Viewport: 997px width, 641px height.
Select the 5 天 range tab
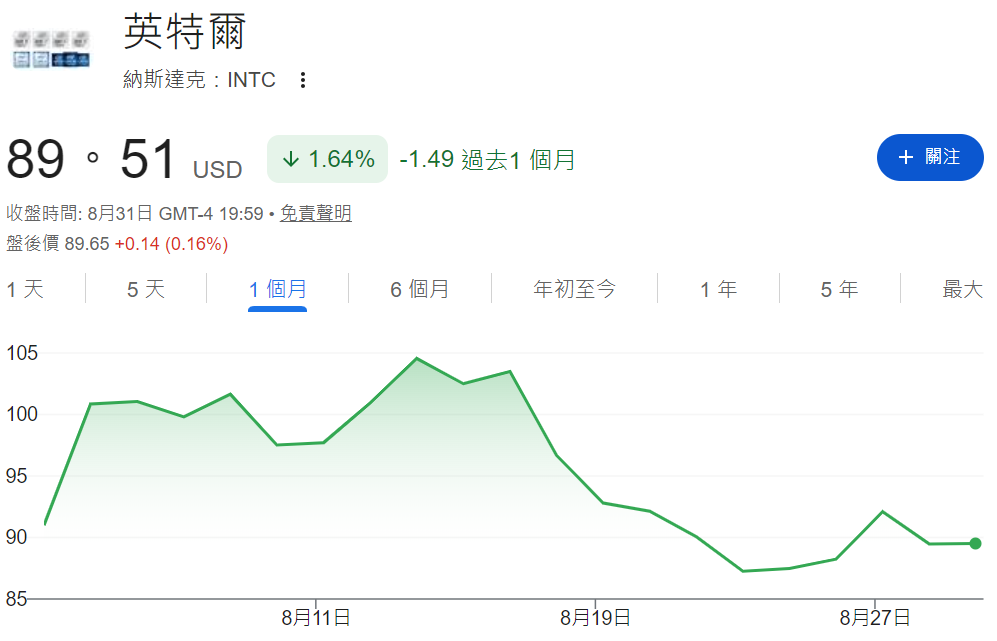coord(146,289)
